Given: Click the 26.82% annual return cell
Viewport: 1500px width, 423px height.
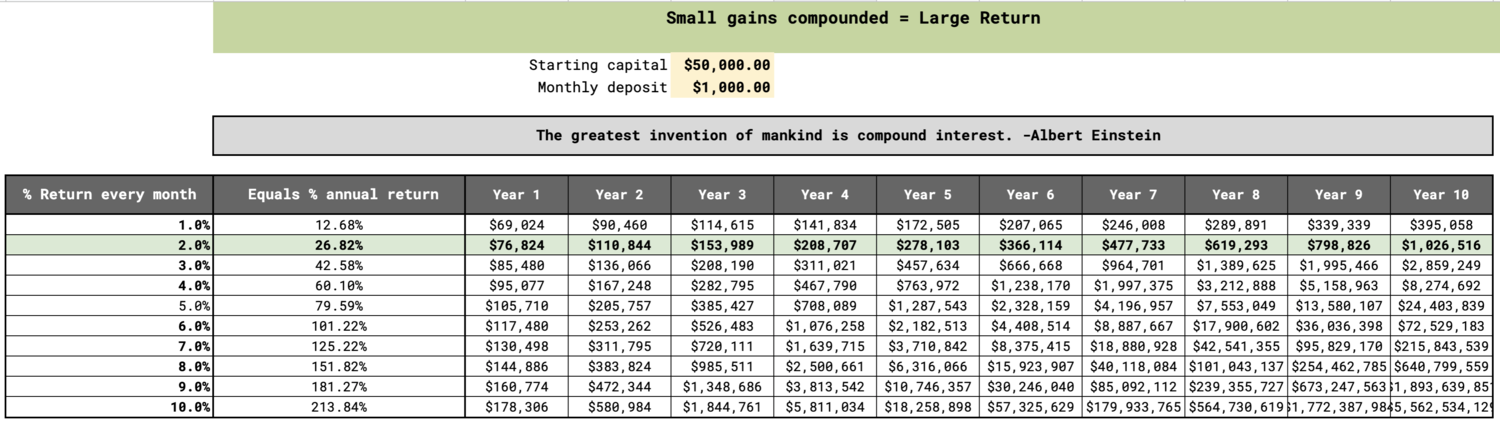Looking at the screenshot, I should [x=340, y=245].
